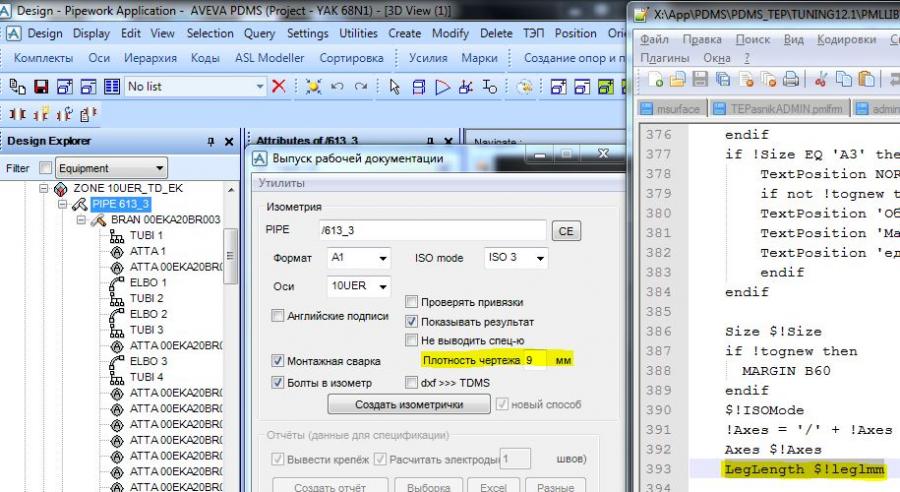Toggle the Filter checkbox in Design Explorer

45,168
